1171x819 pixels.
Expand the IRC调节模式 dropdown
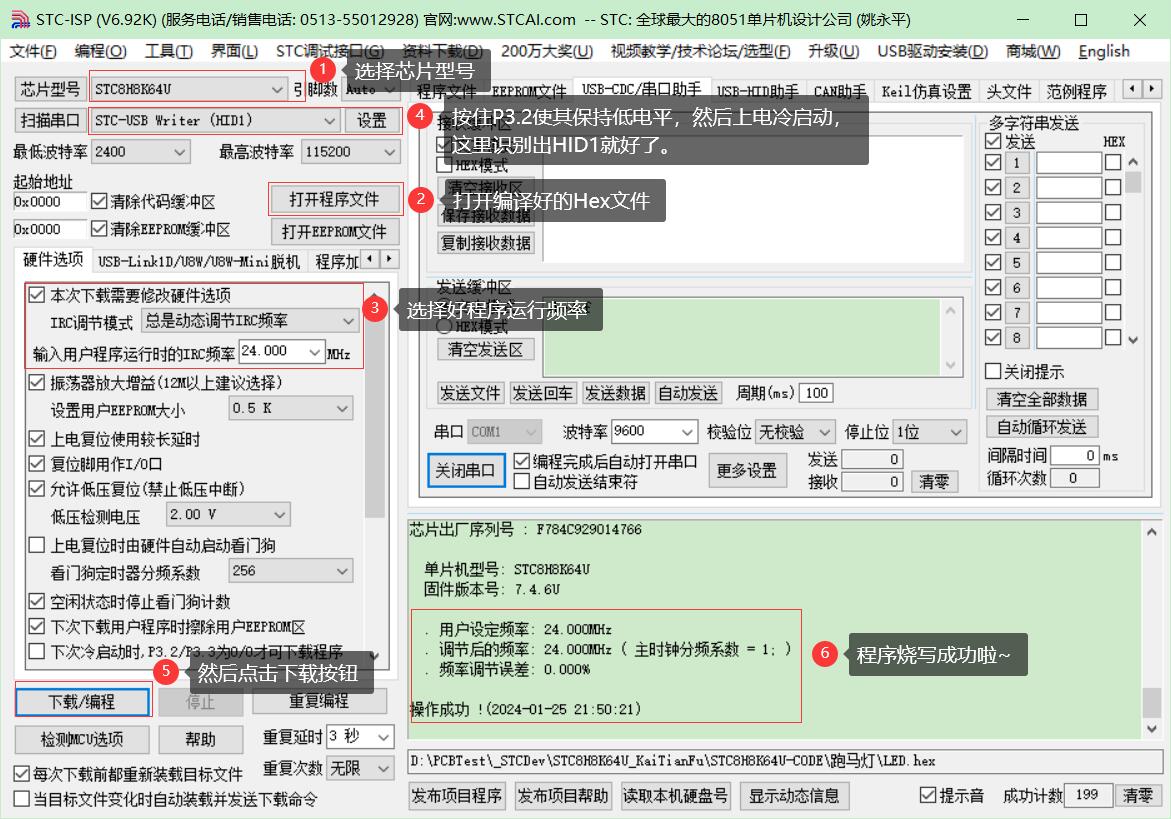tap(348, 321)
